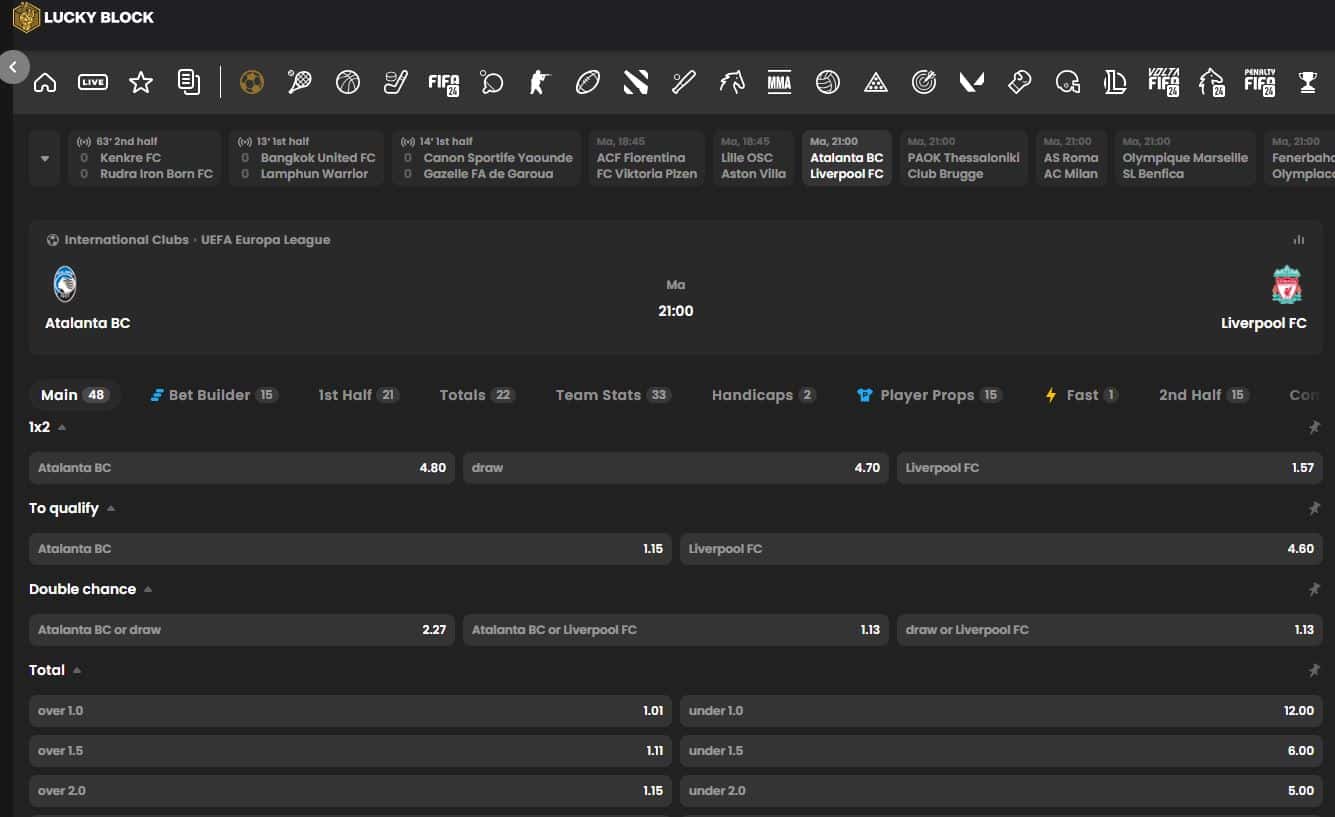Select the League of Legends icon
1335x817 pixels.
(x=1116, y=82)
